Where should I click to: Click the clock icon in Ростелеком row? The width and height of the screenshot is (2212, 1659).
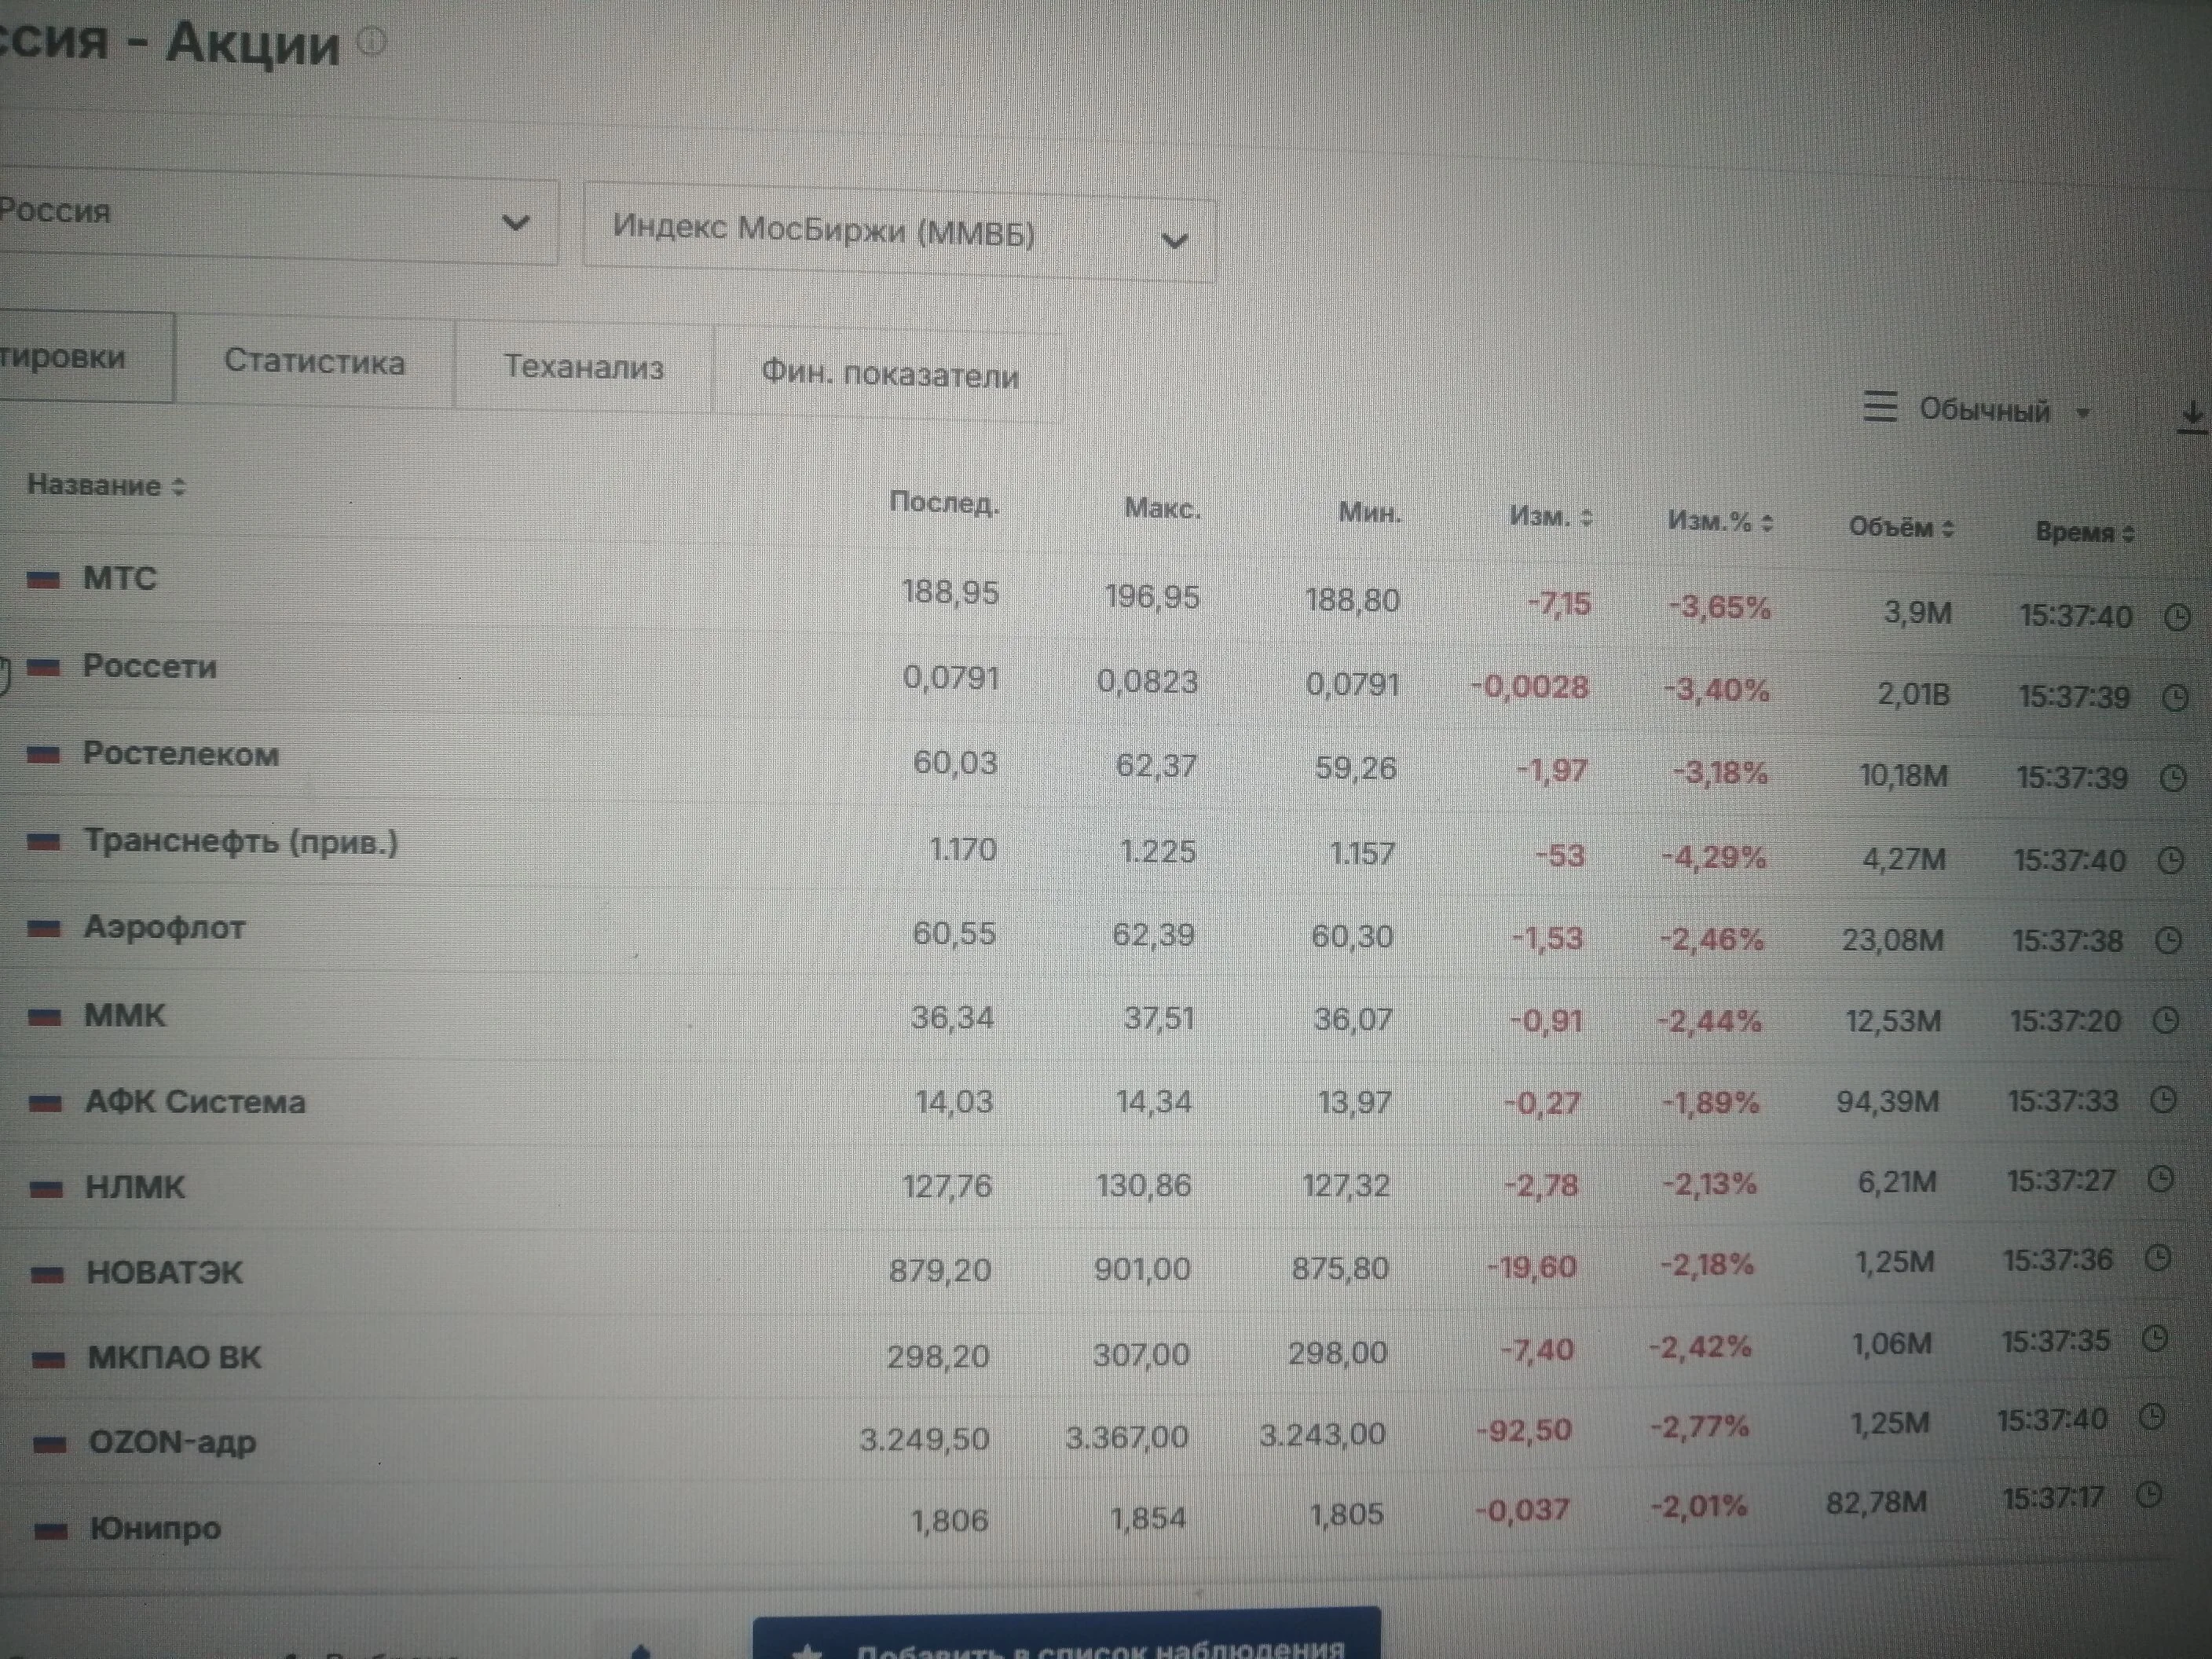[2173, 779]
